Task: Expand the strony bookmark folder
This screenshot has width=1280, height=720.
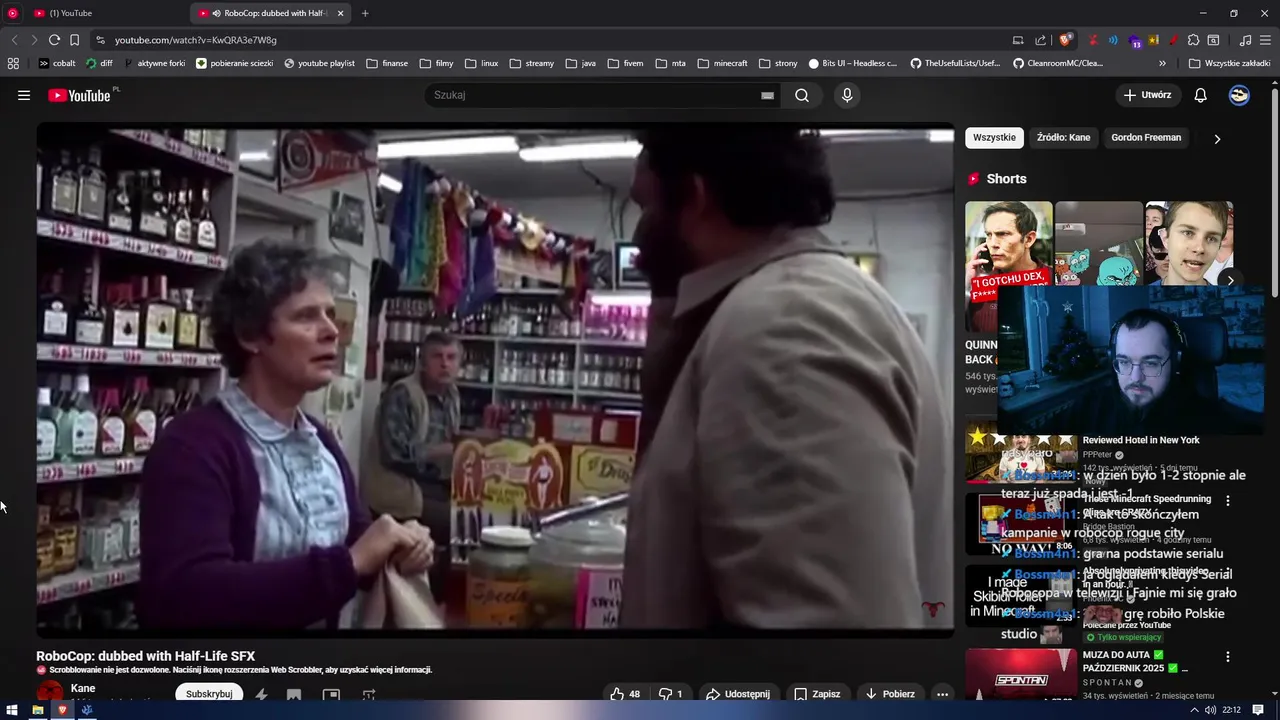Action: 778,63
